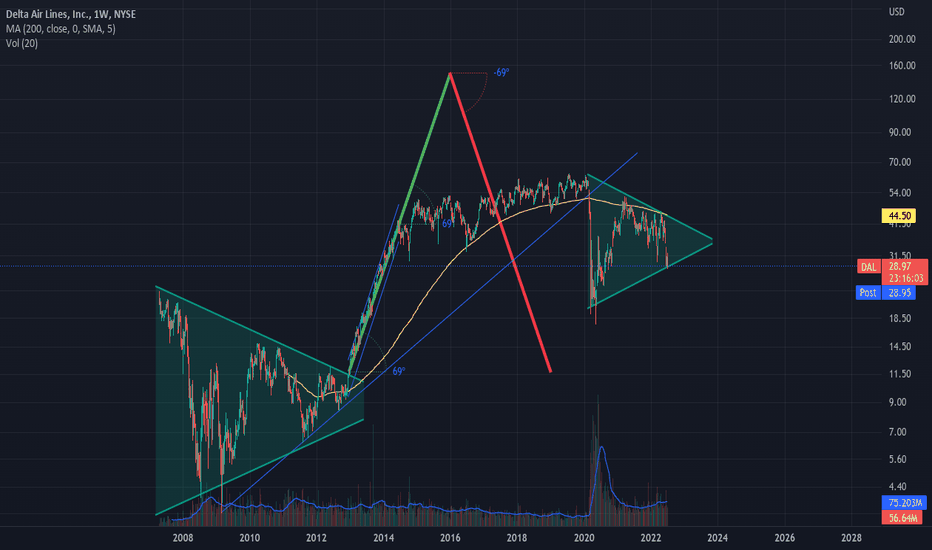Click the 200.00 price axis label
This screenshot has width=932, height=550.
pyautogui.click(x=902, y=39)
